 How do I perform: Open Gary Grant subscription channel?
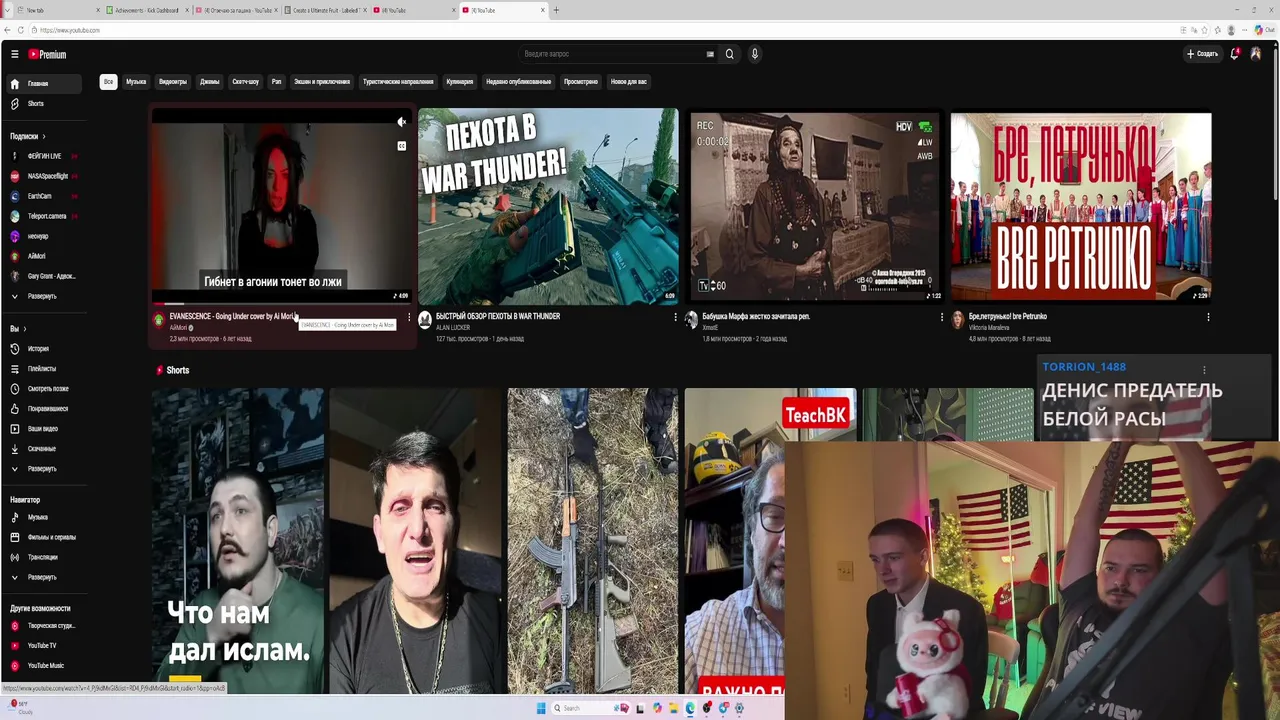click(42, 276)
